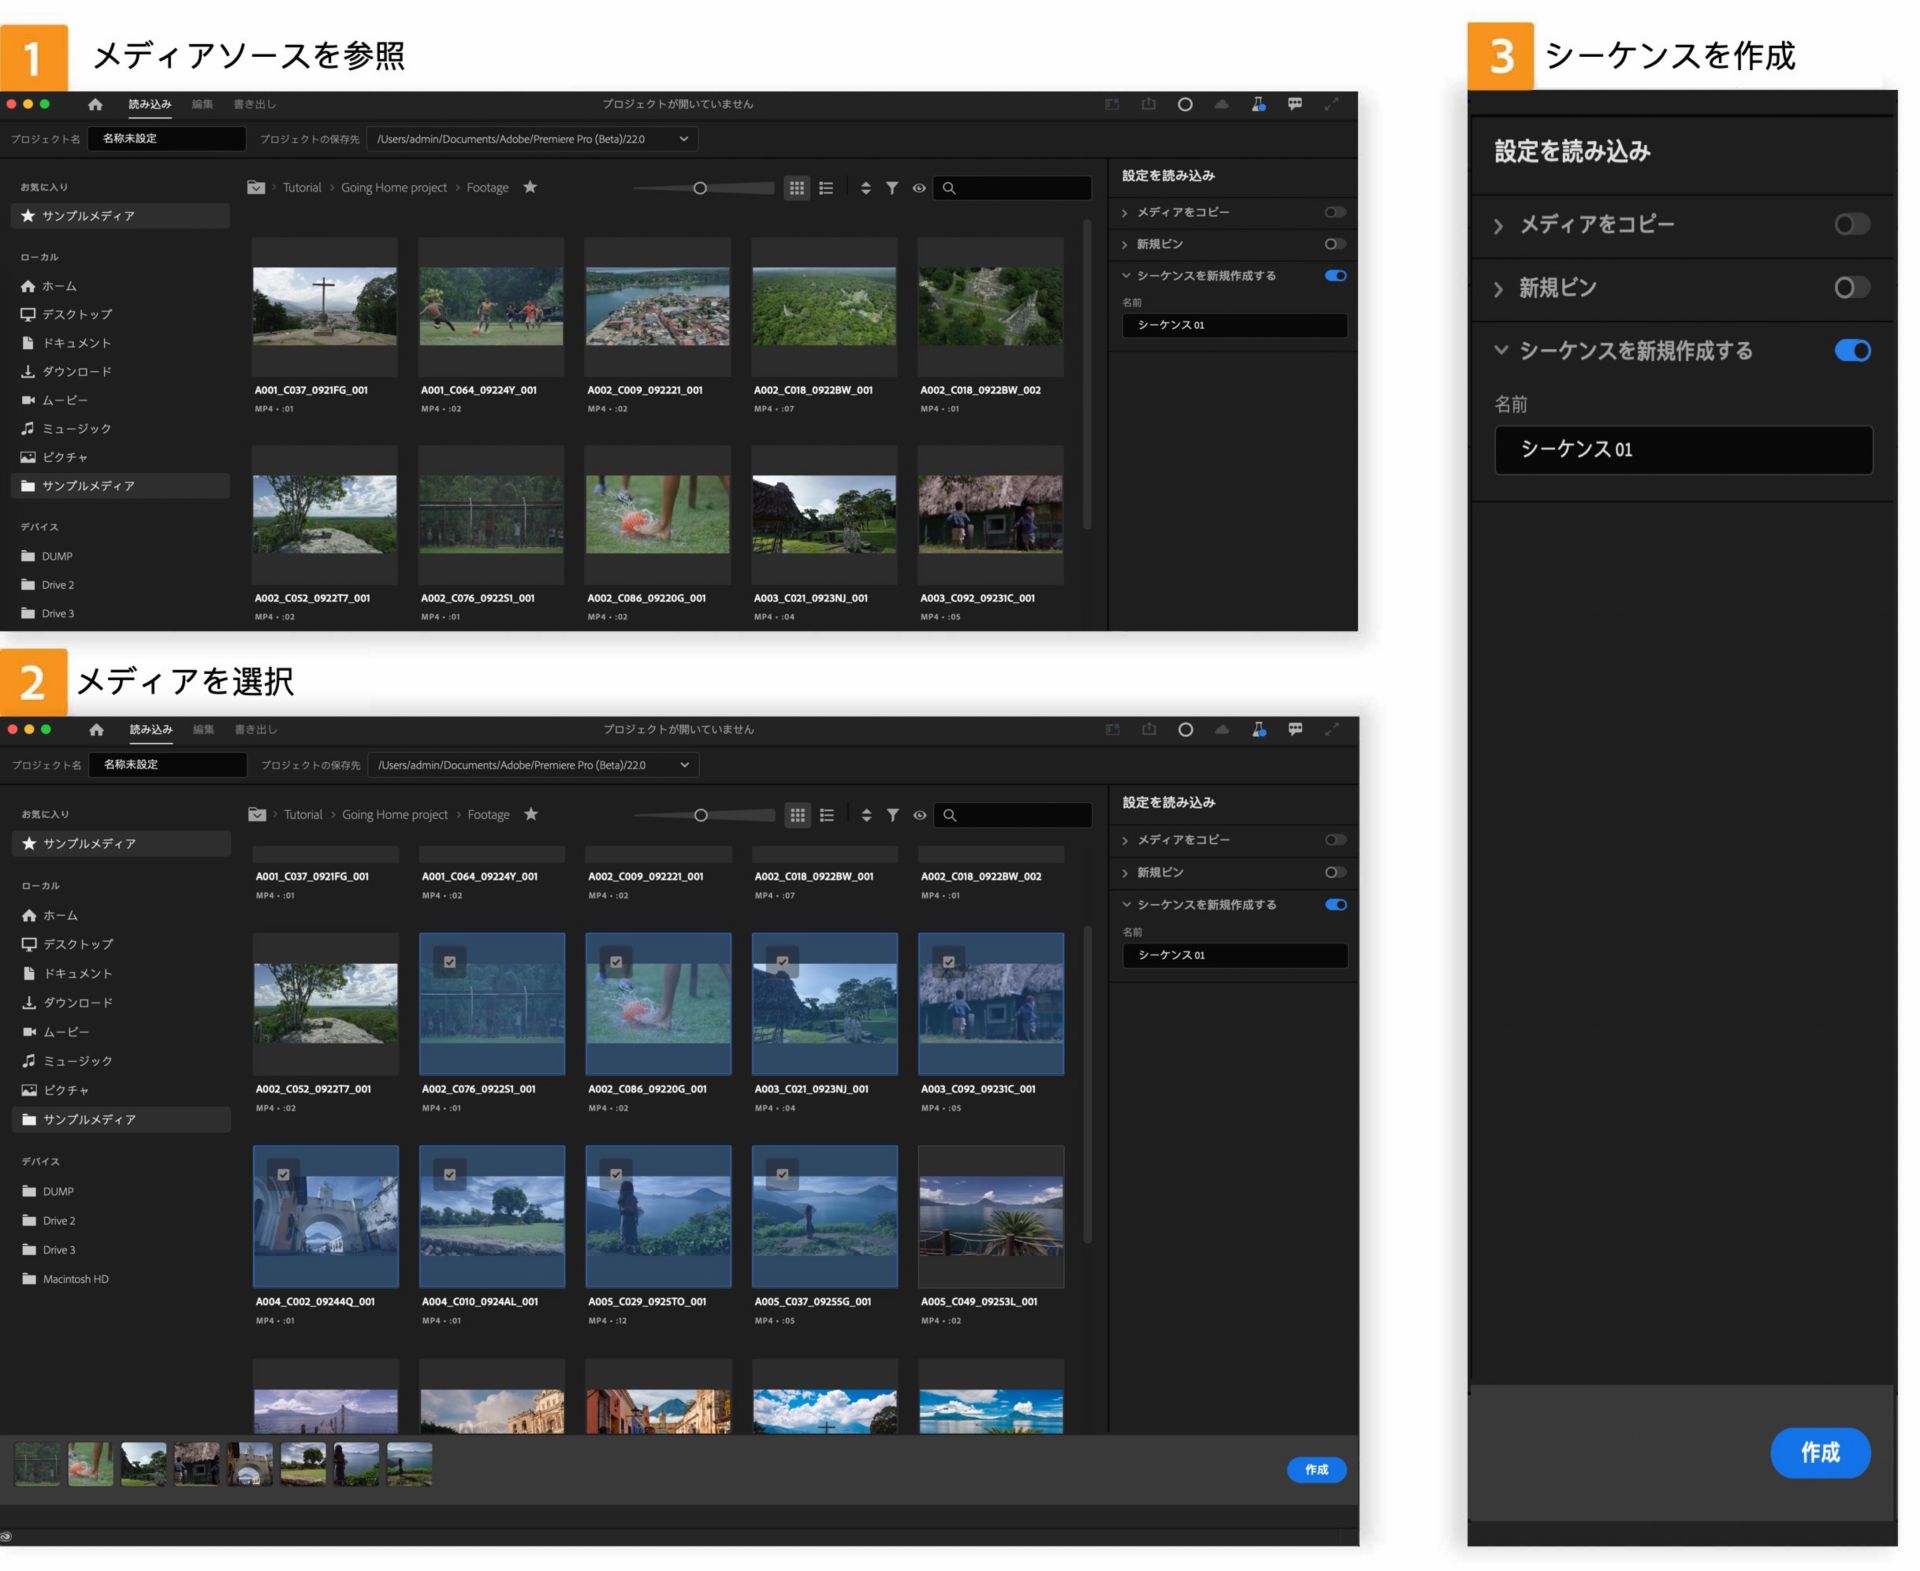Click the favorite star beside Footage in step 1
The height and width of the screenshot is (1571, 1920).
[x=530, y=187]
